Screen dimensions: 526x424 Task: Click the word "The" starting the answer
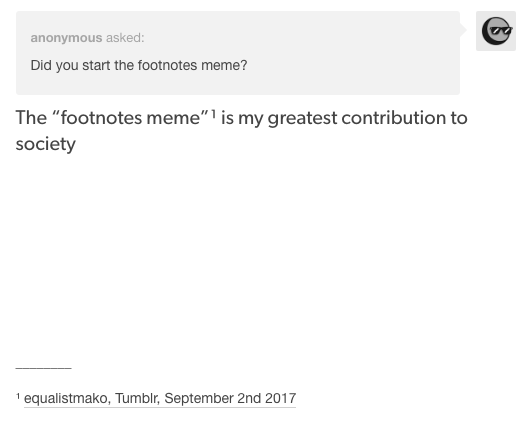[31, 118]
